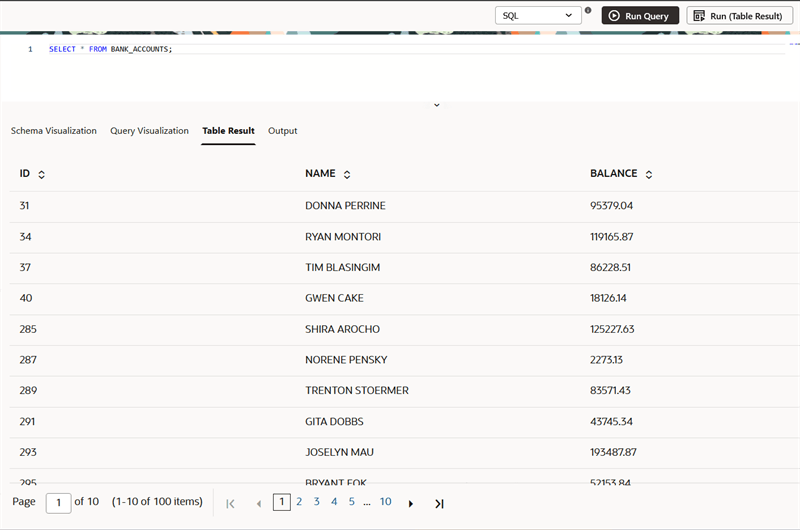Click ID cell 285
The height and width of the screenshot is (530, 800).
28,329
